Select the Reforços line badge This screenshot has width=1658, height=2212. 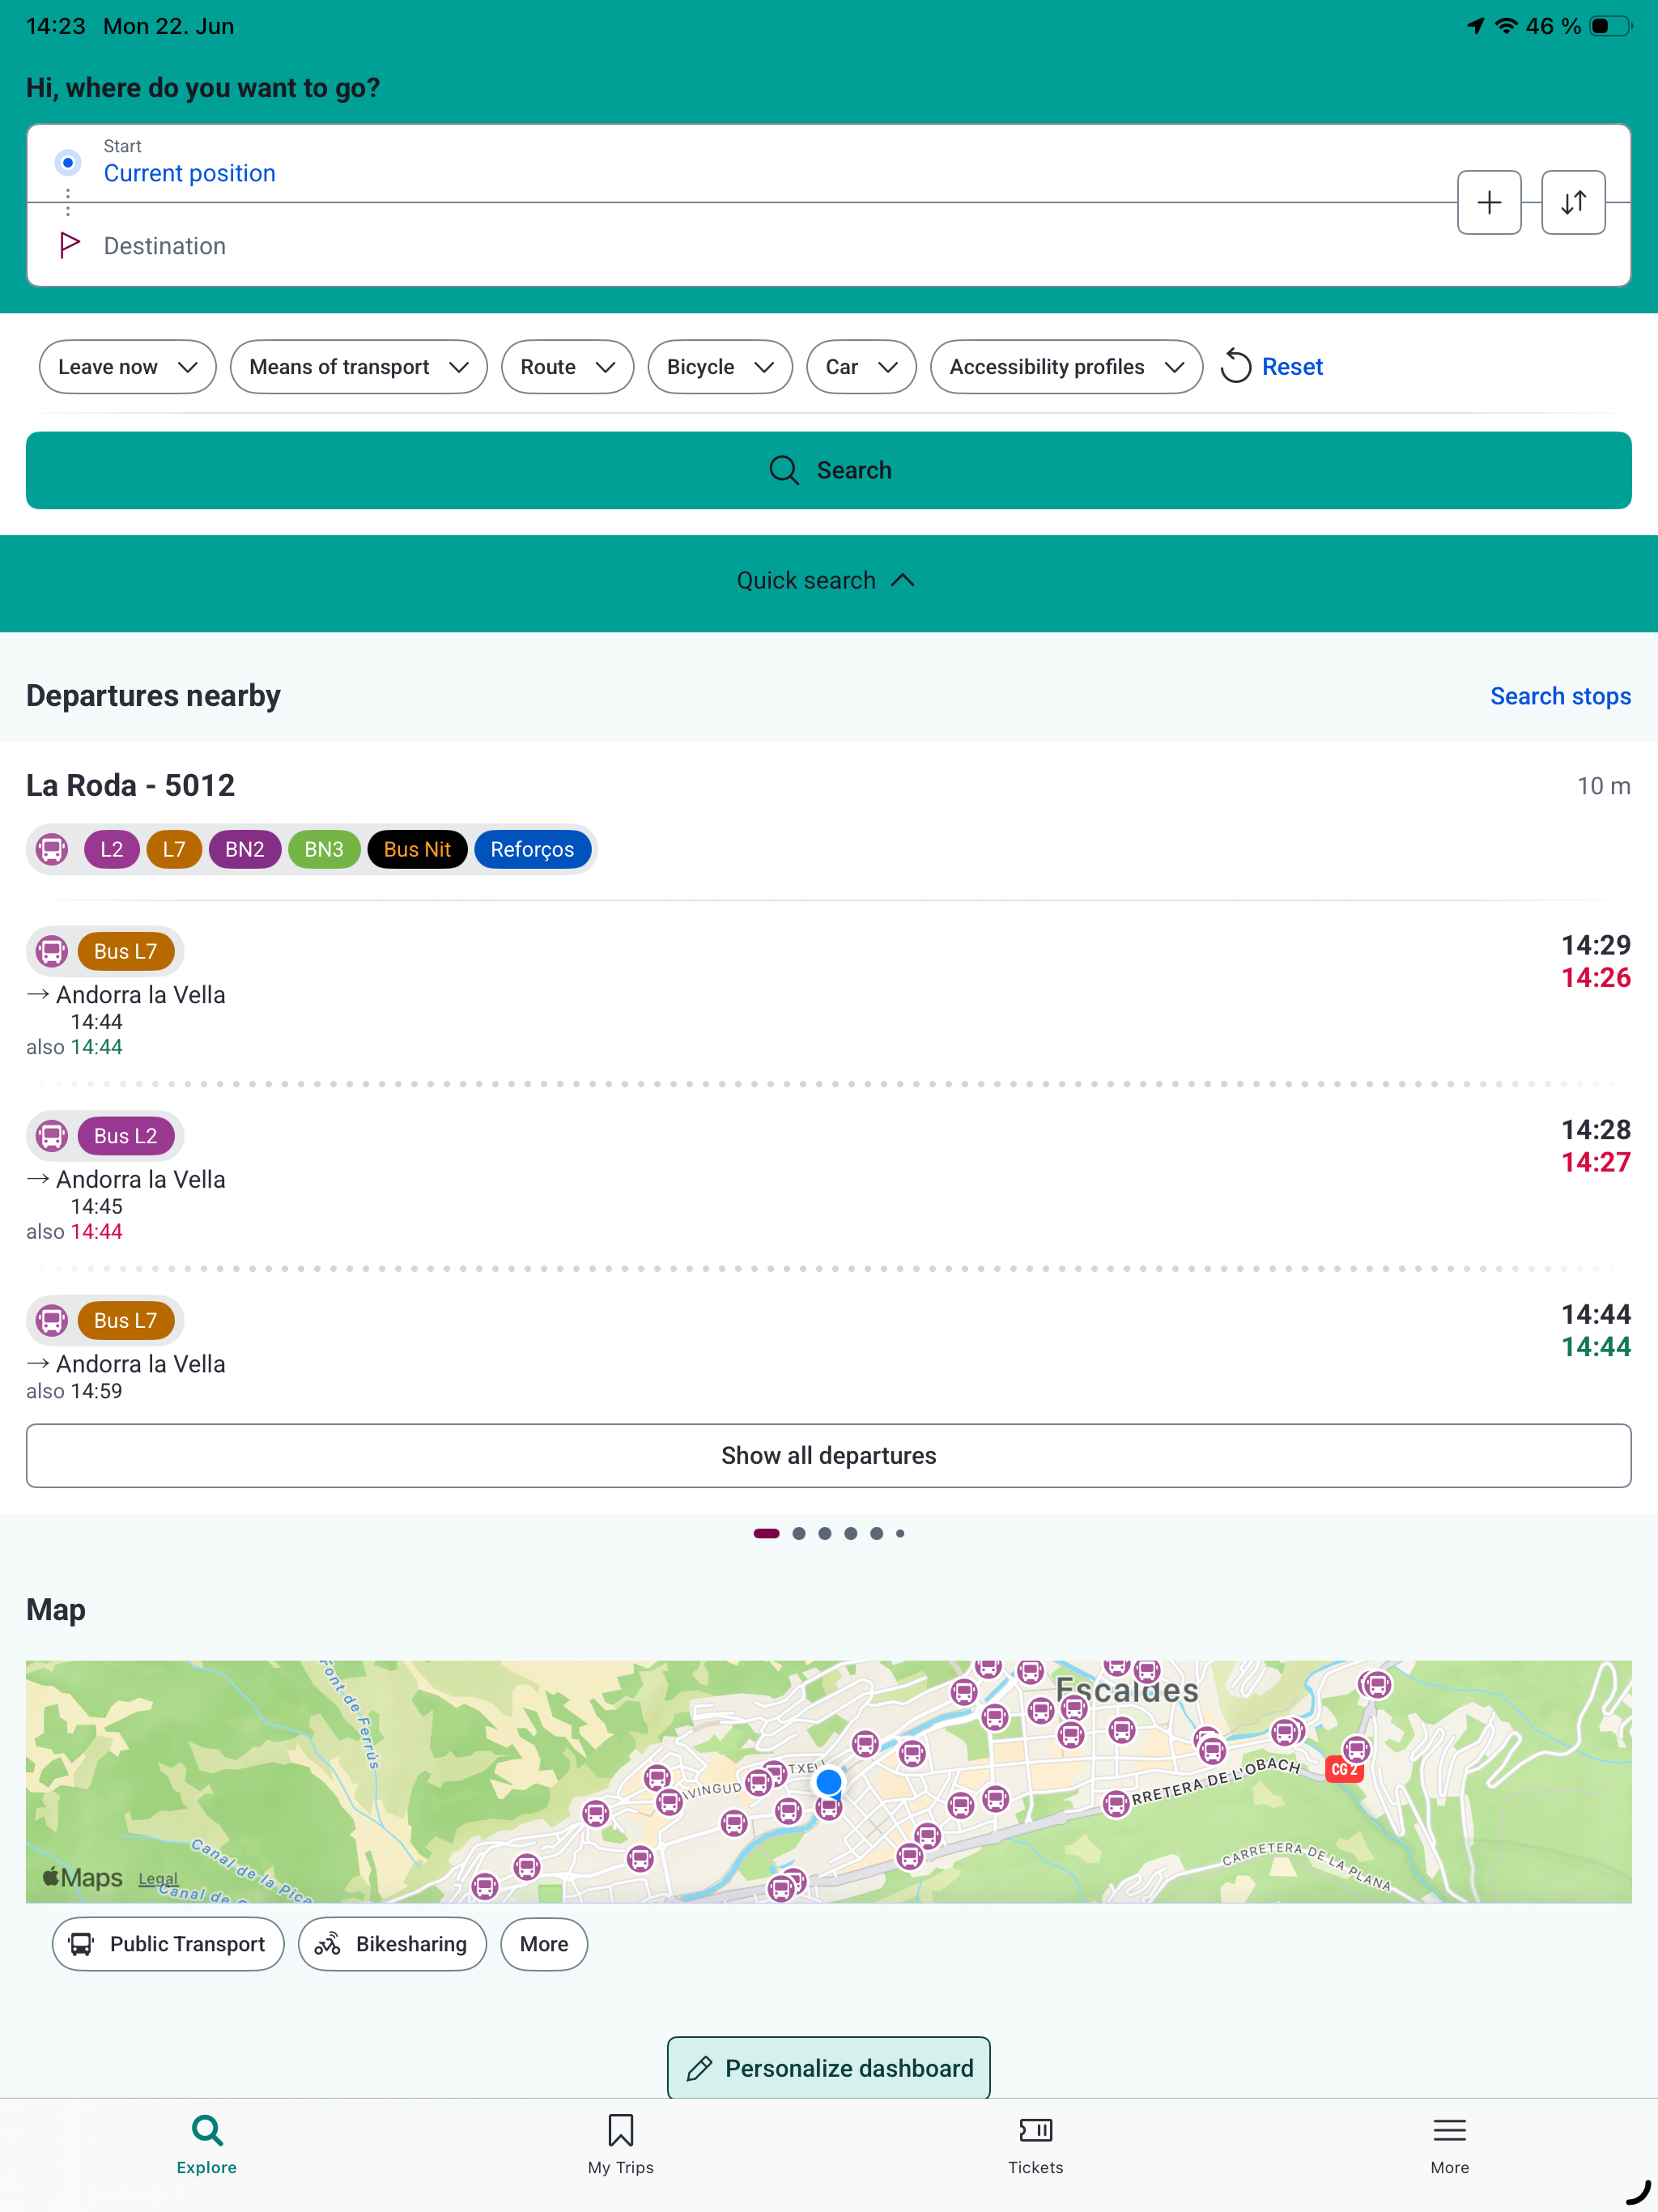(532, 850)
